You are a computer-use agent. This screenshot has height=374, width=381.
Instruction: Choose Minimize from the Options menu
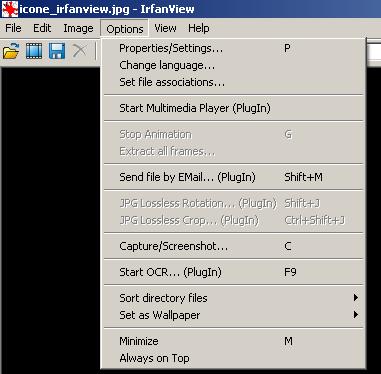[x=233, y=341]
